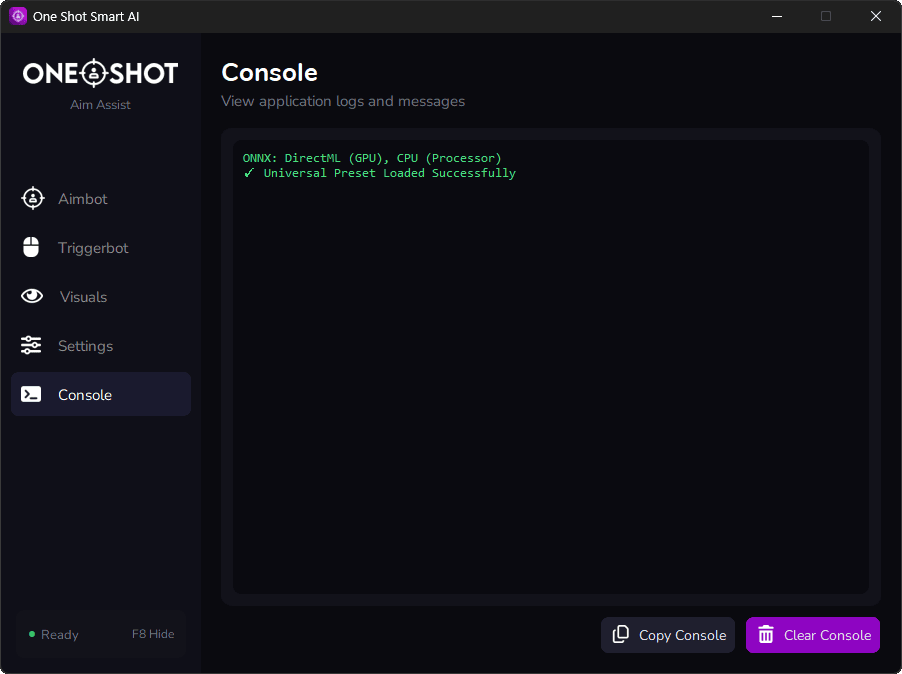Click the copy icon beside Copy Console
This screenshot has height=674, width=902.
pos(621,635)
